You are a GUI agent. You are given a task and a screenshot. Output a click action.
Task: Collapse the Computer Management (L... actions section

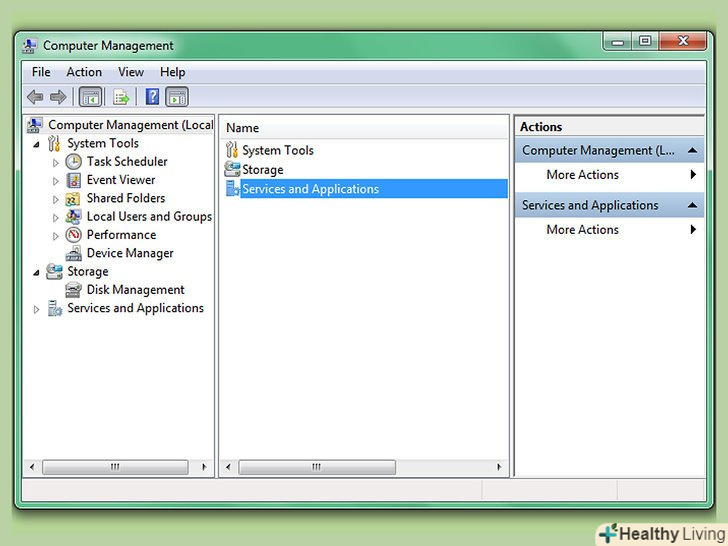click(692, 150)
